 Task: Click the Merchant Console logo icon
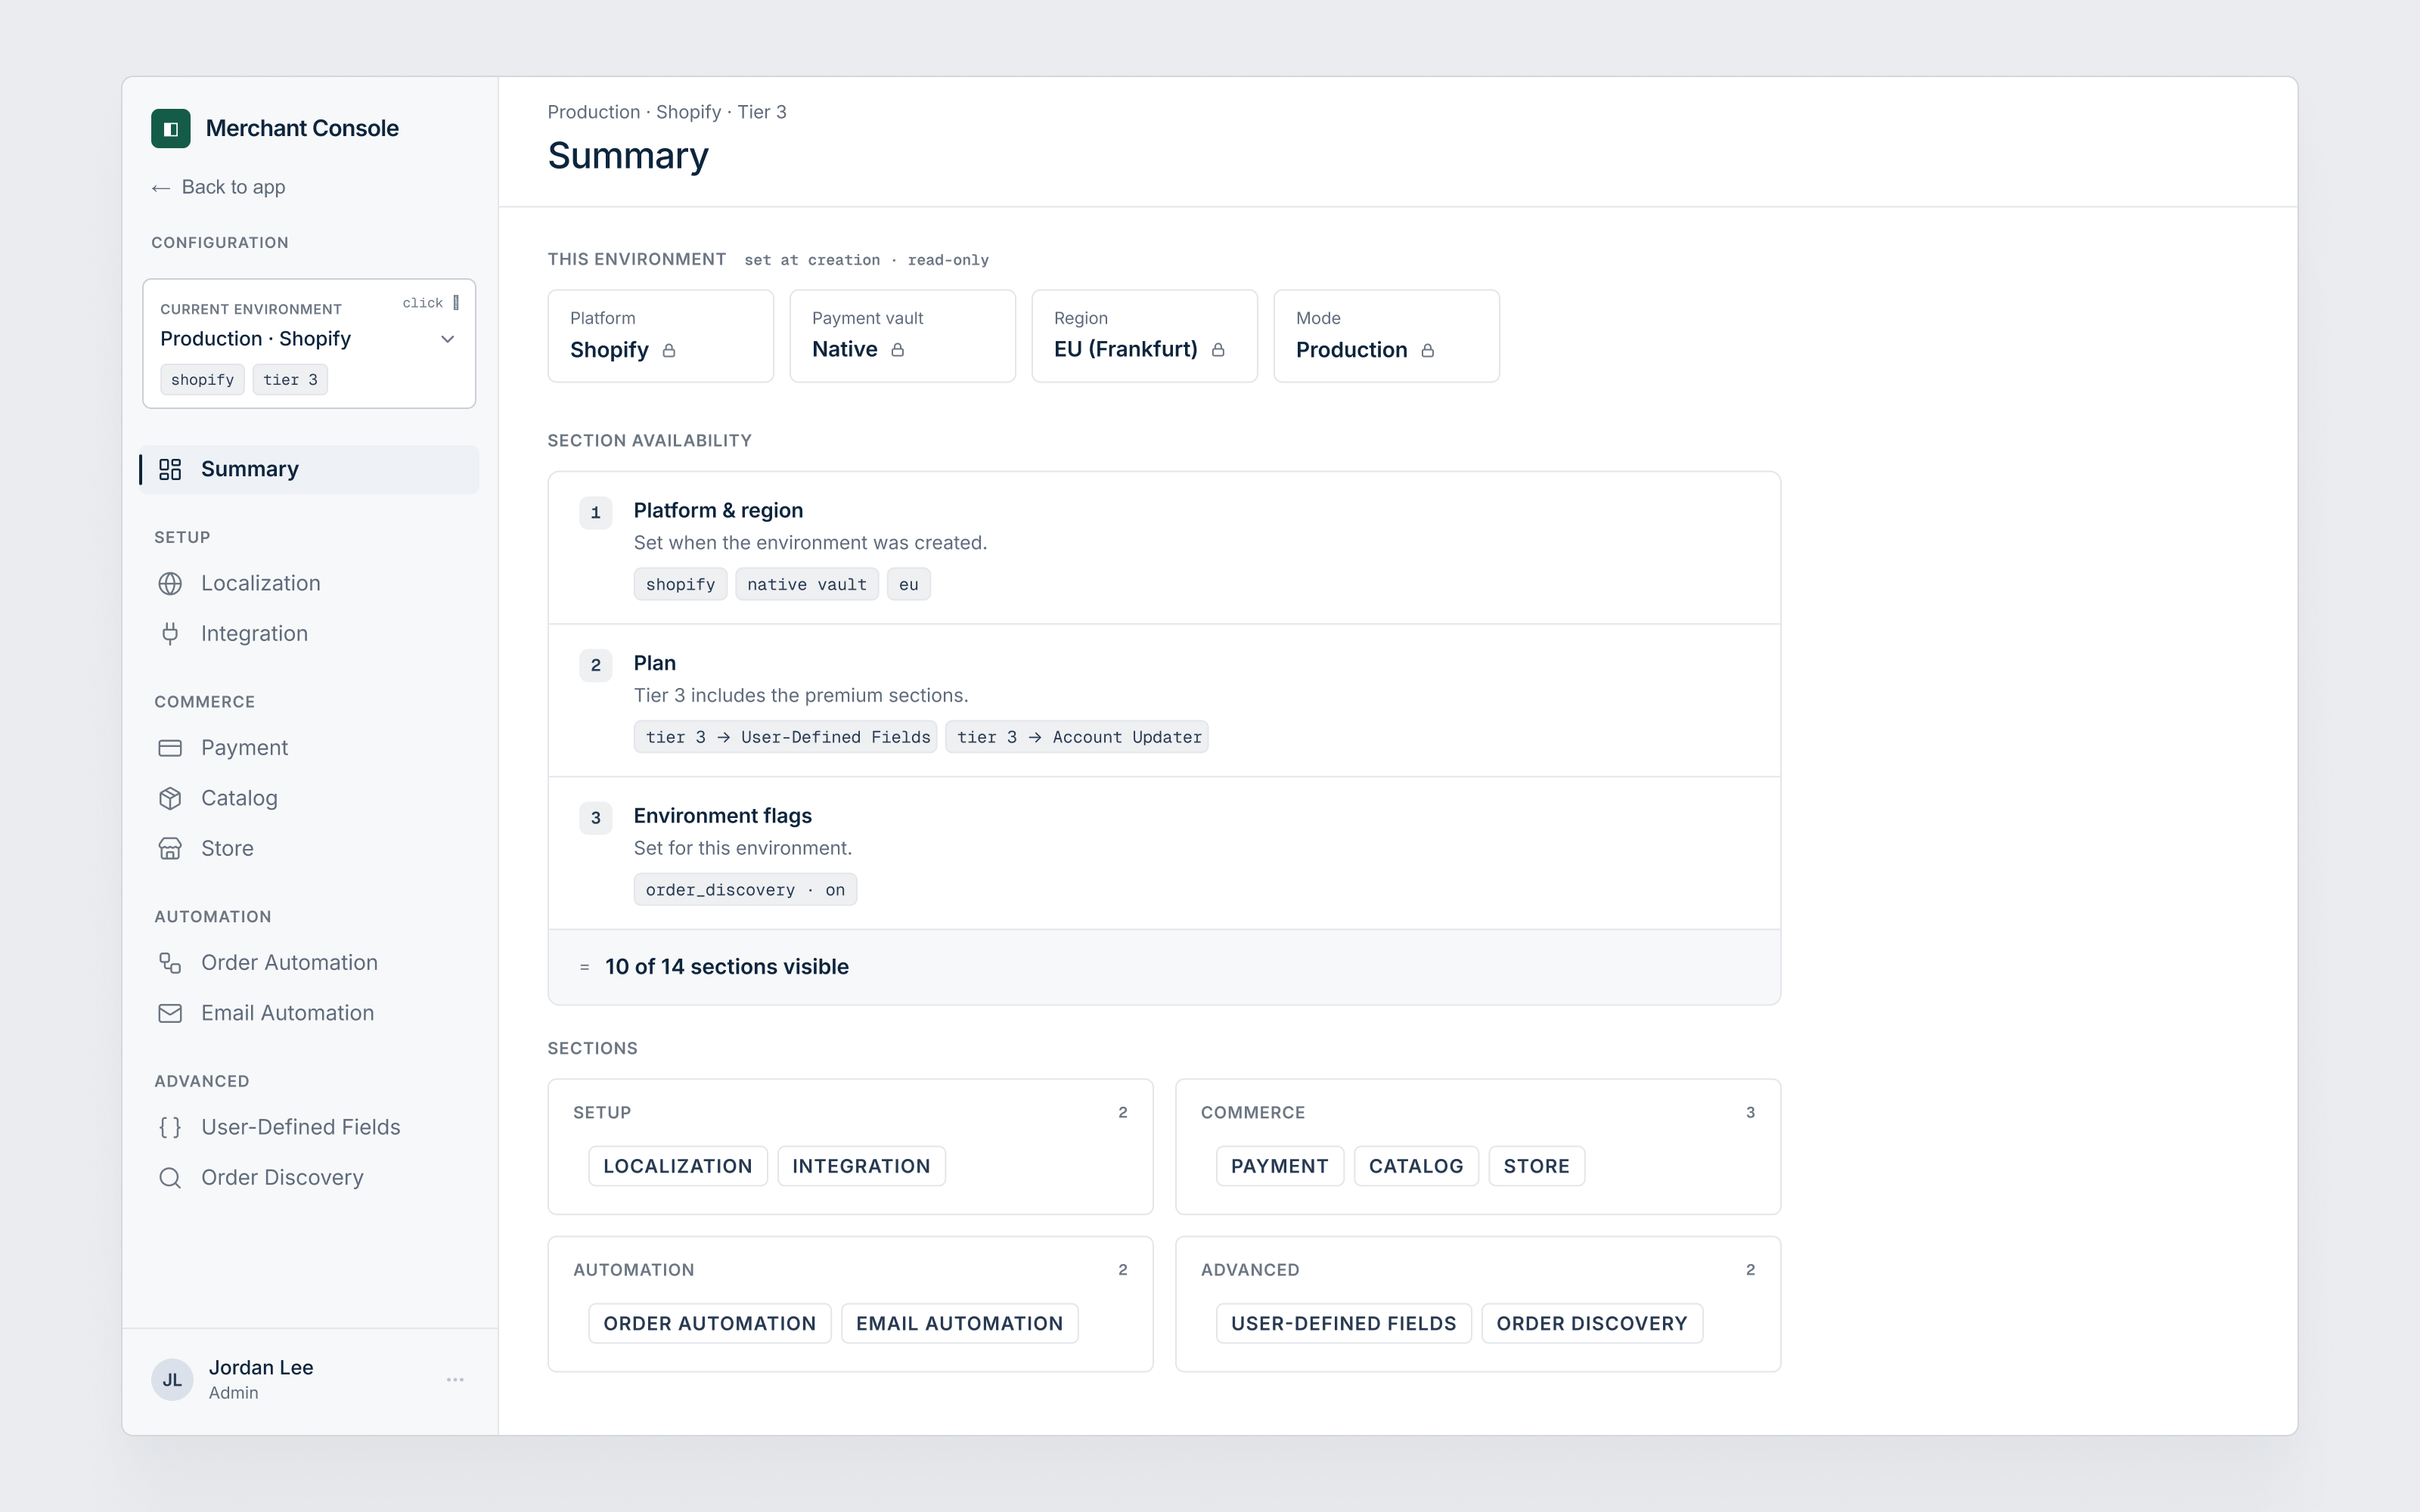pyautogui.click(x=171, y=128)
